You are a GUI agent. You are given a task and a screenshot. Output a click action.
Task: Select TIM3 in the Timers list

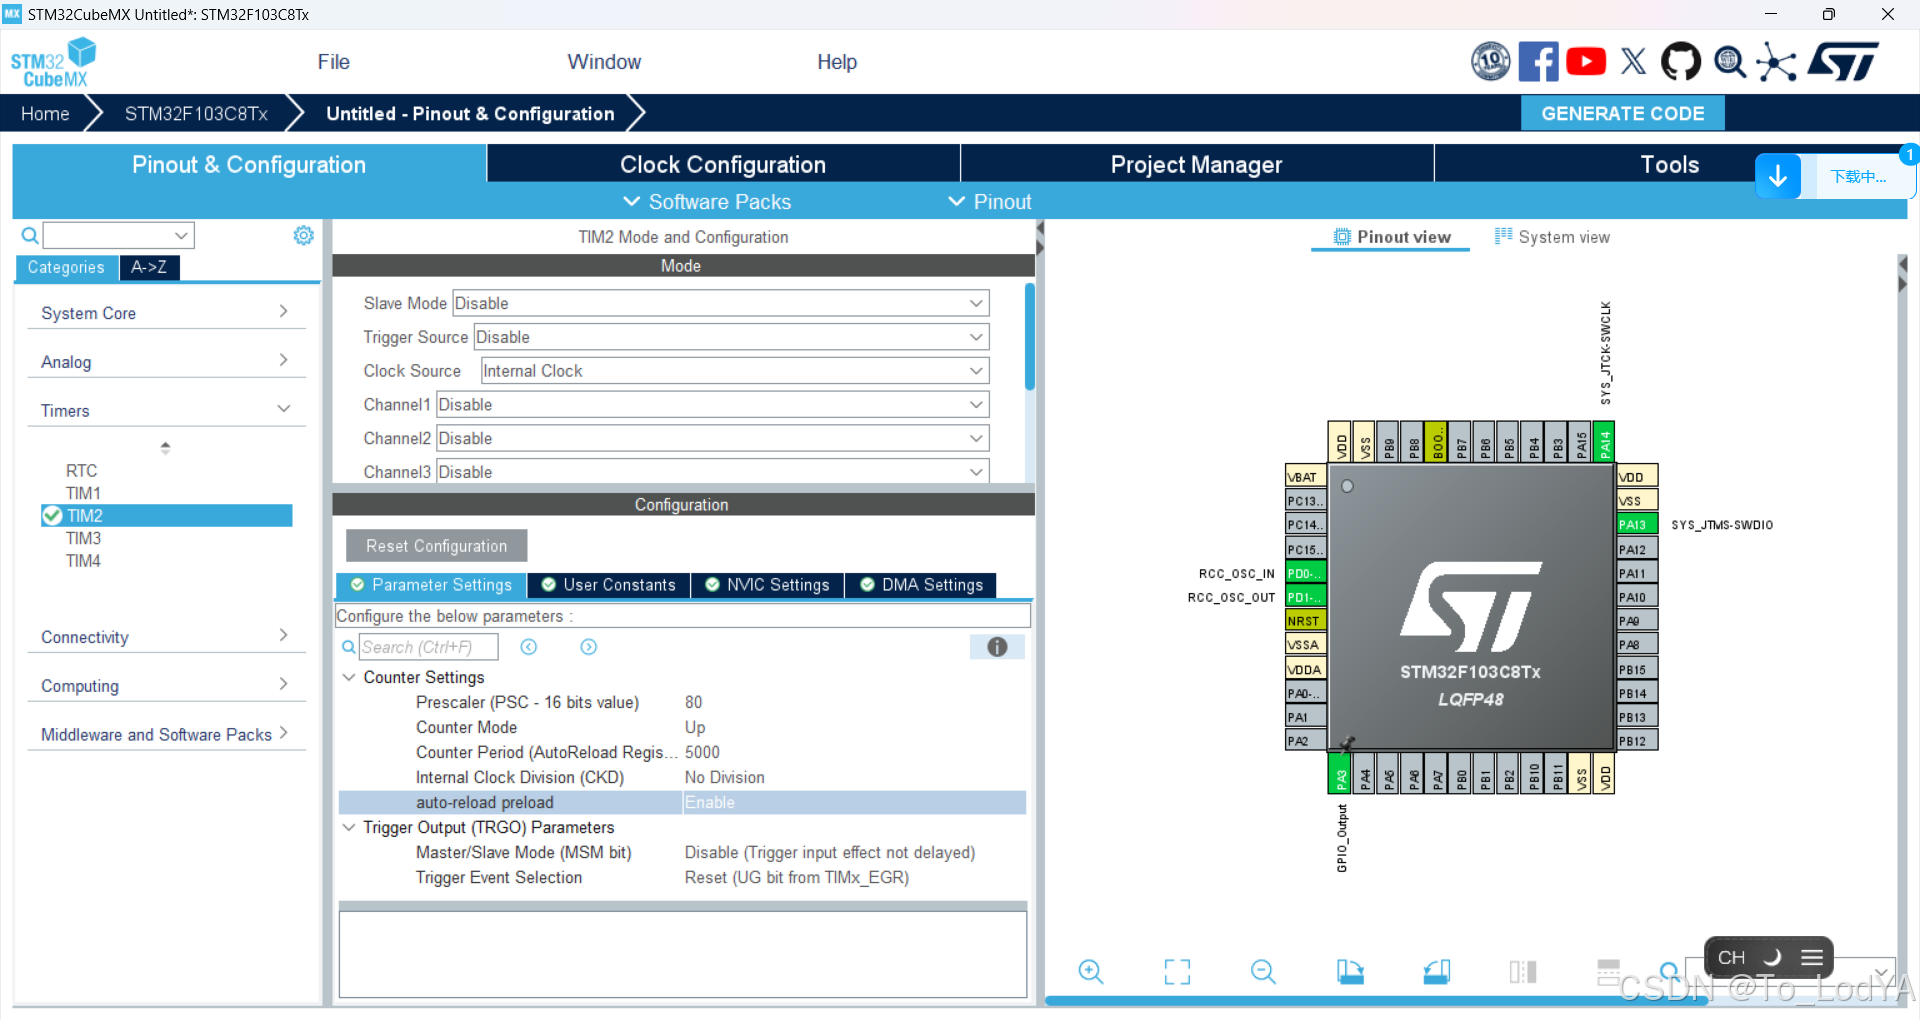coord(83,538)
